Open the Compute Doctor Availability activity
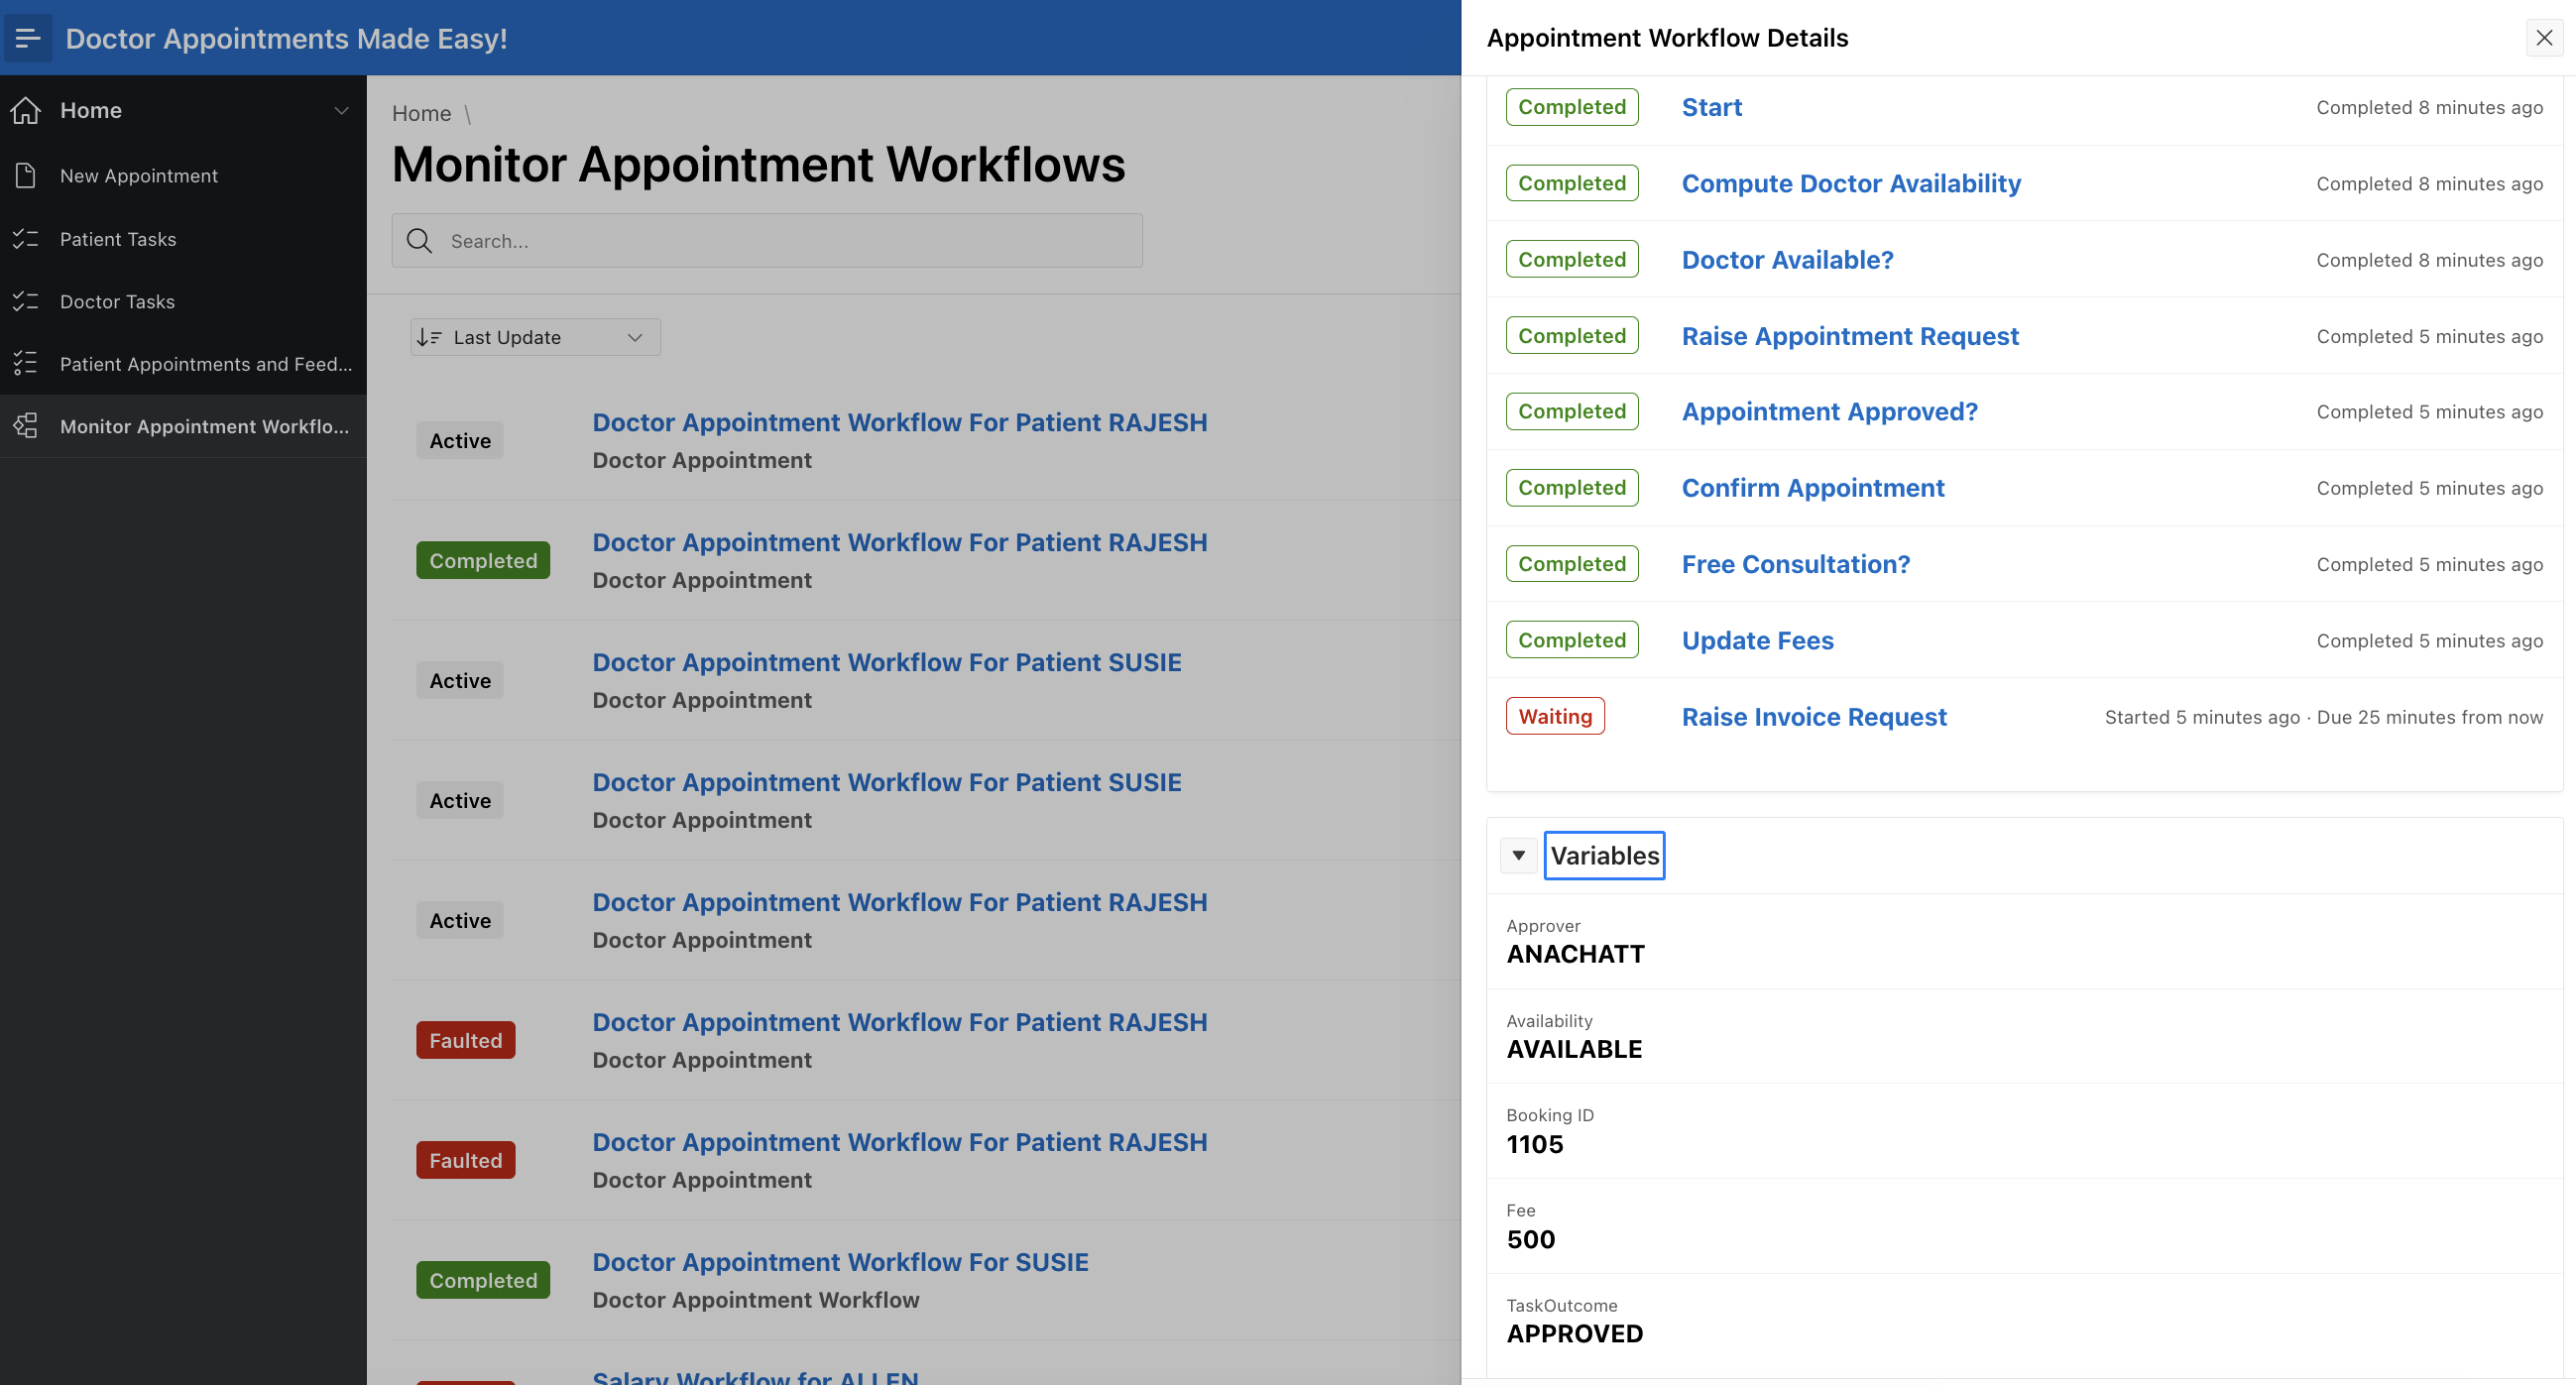 [x=1850, y=183]
